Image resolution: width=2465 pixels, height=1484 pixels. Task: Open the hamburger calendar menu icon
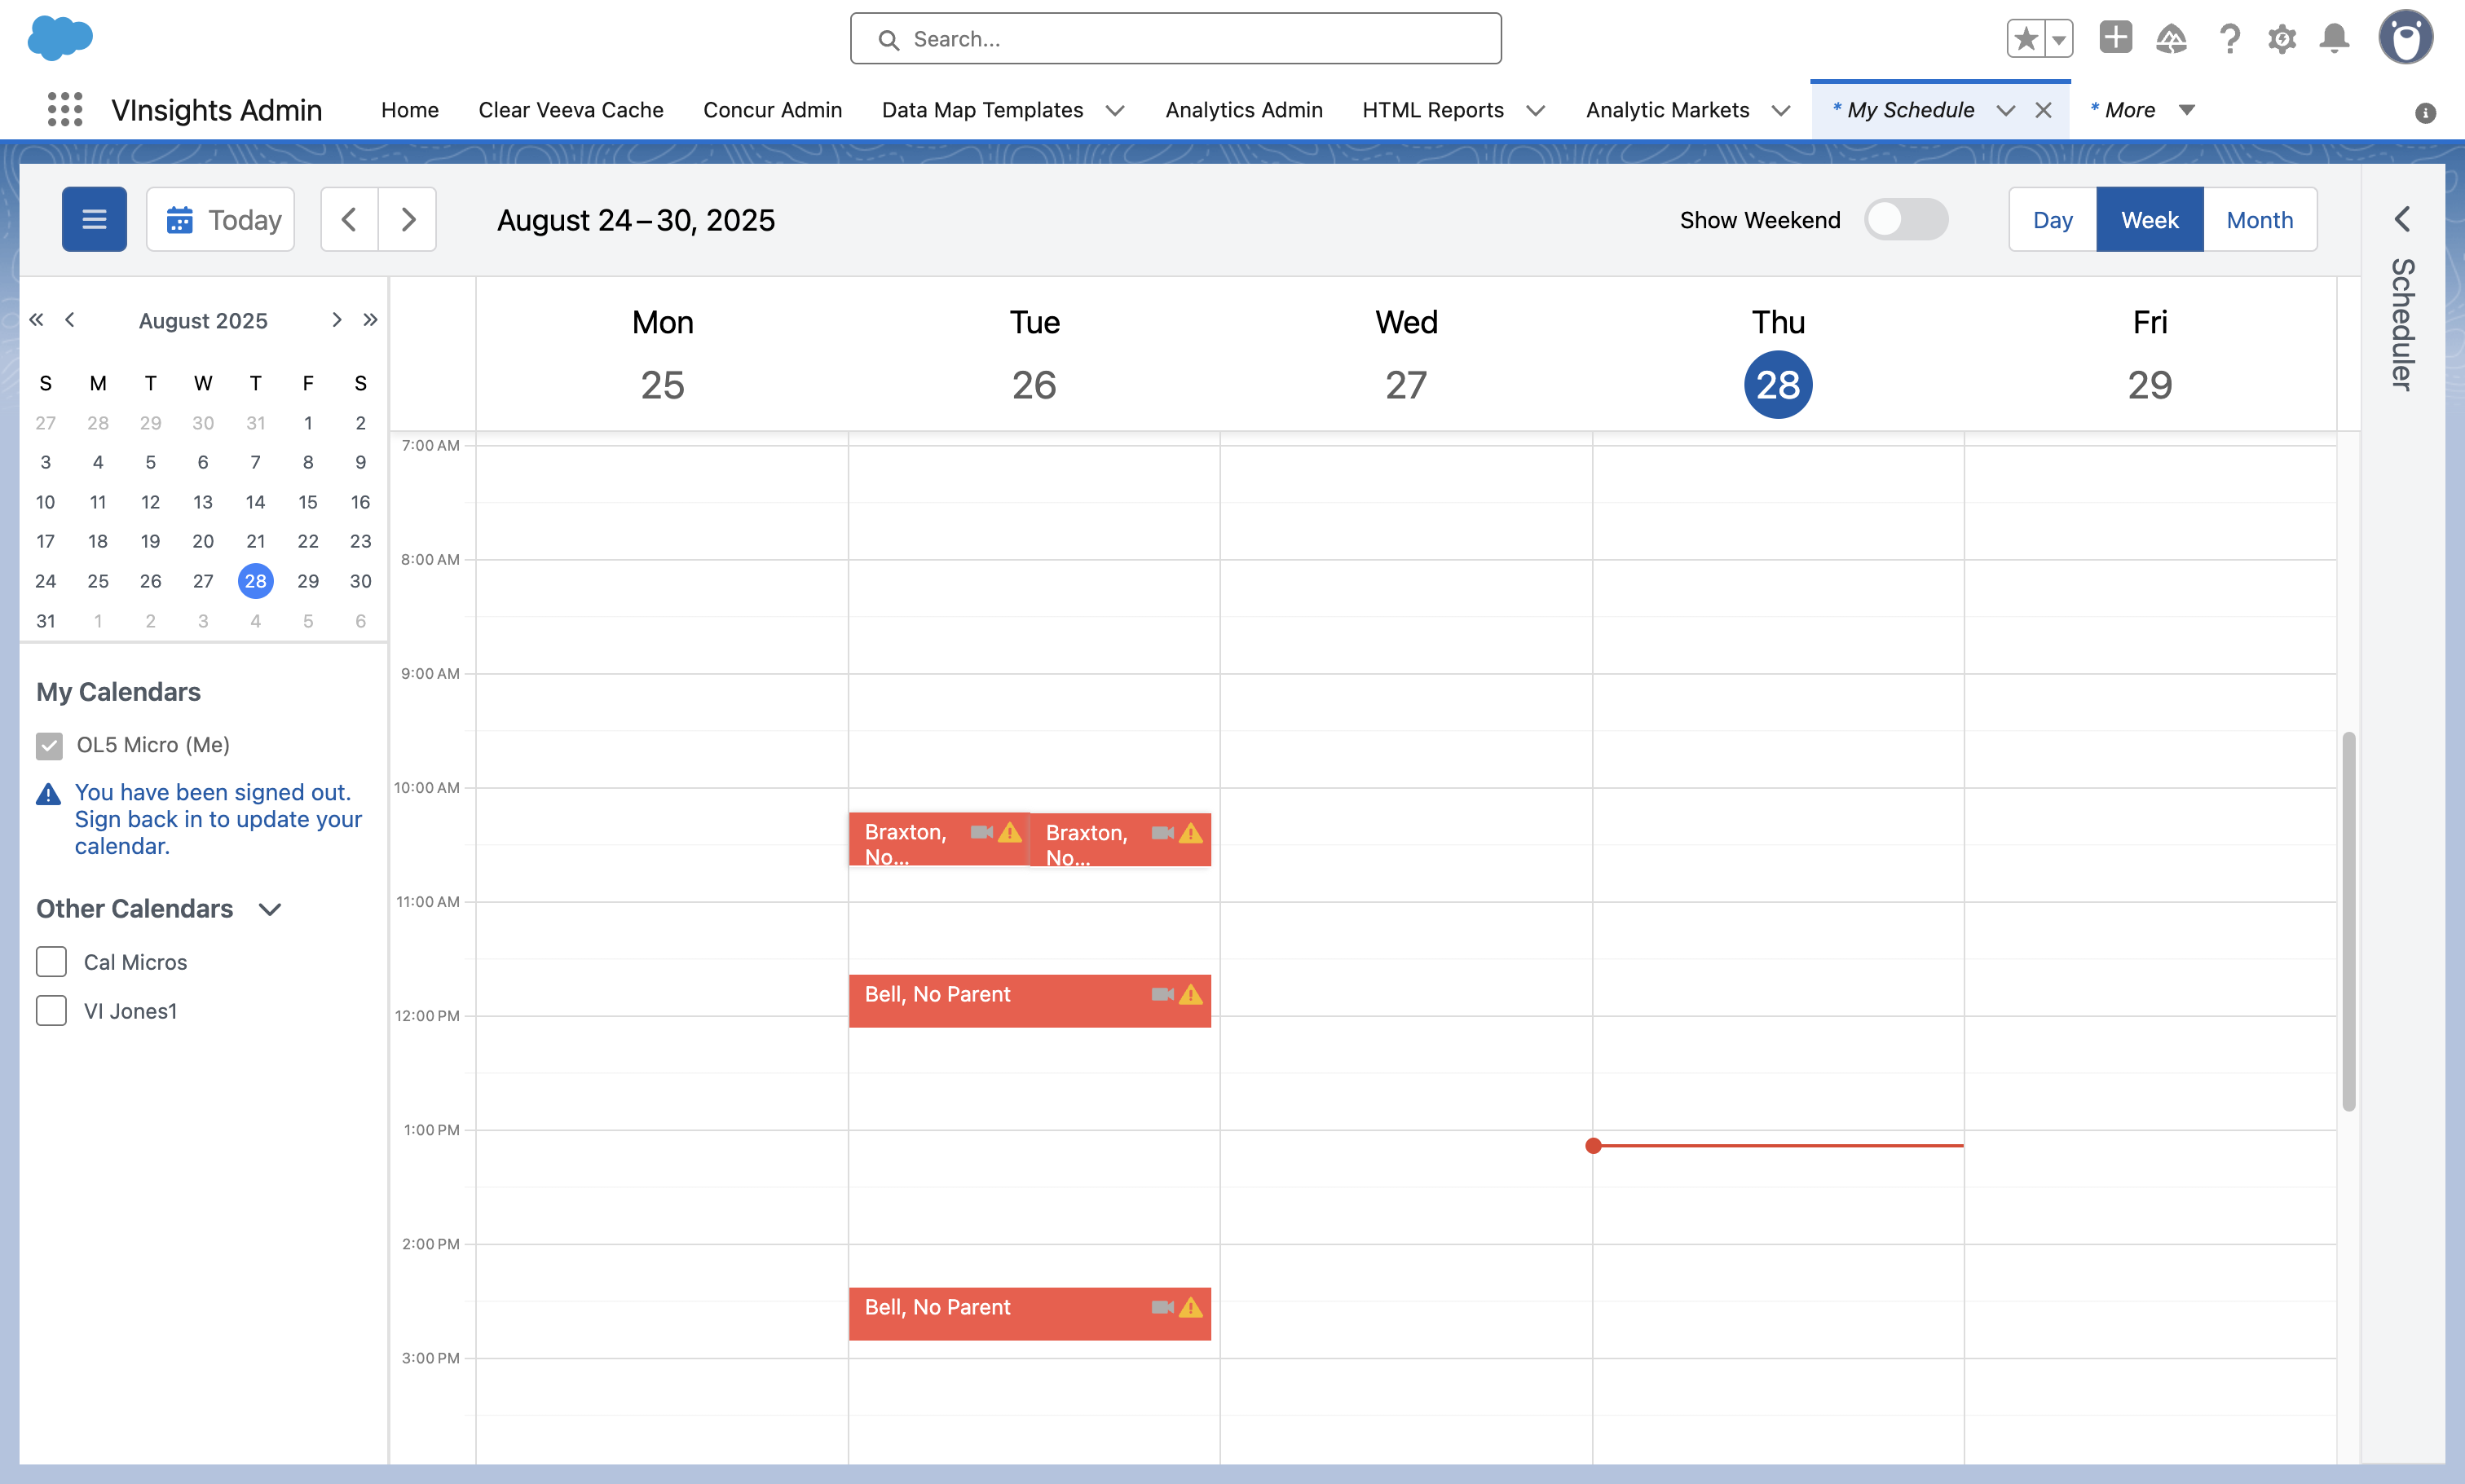tap(94, 219)
